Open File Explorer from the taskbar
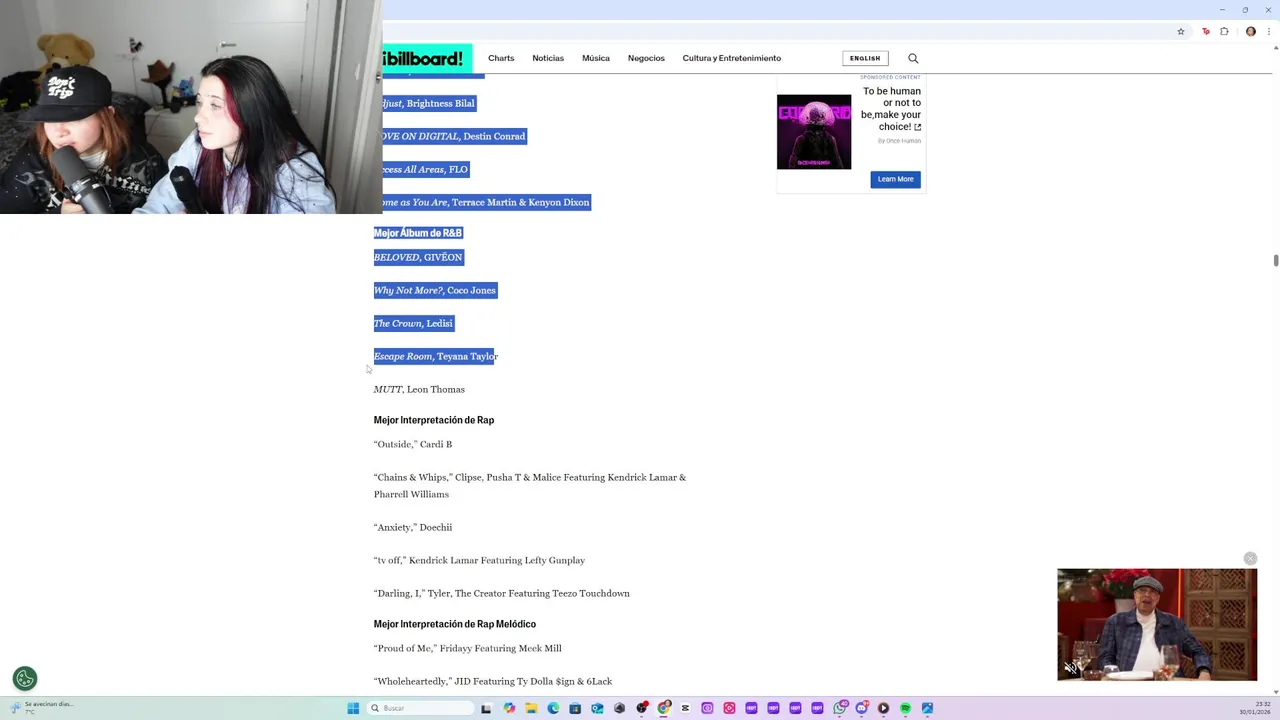Image resolution: width=1280 pixels, height=720 pixels. click(531, 708)
